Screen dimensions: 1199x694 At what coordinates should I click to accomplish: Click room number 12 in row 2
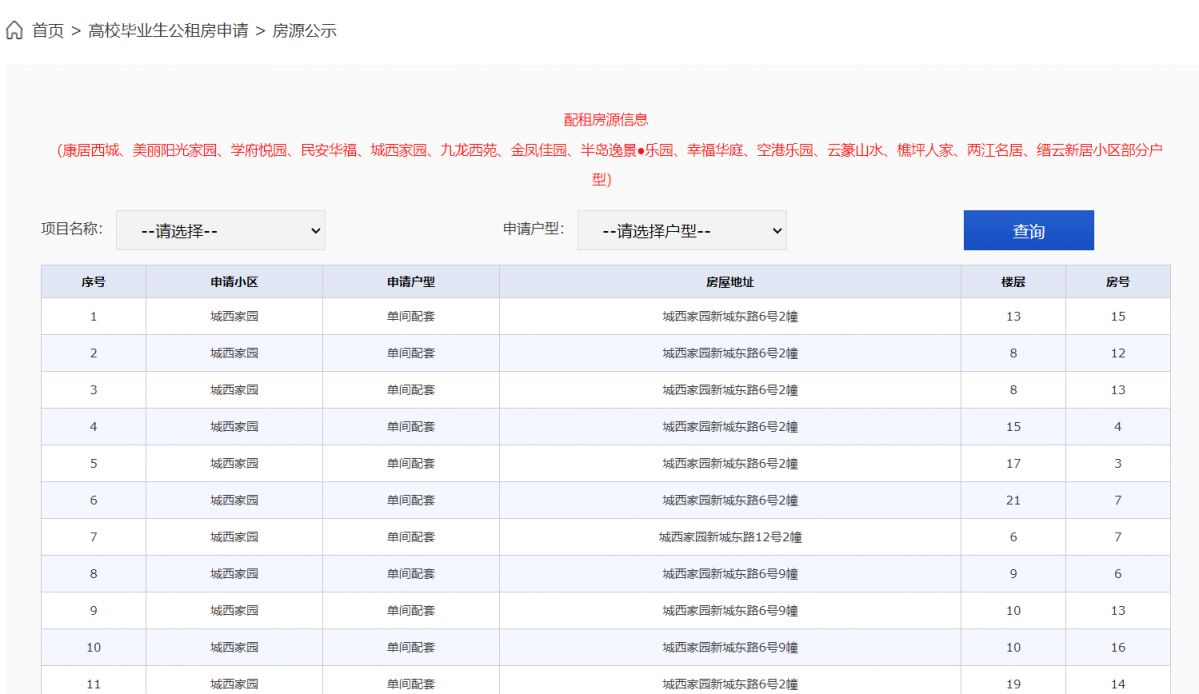tap(1118, 353)
